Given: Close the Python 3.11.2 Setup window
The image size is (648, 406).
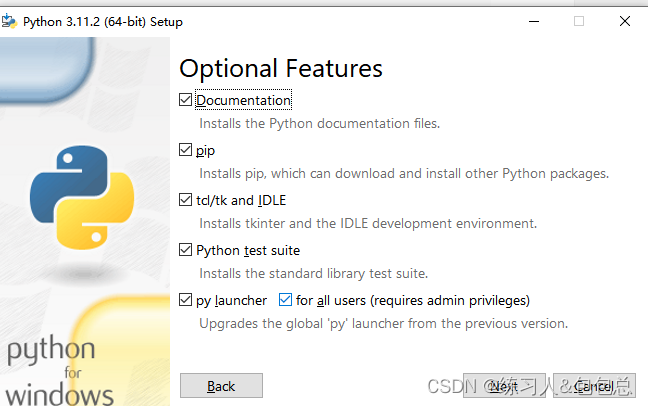Looking at the screenshot, I should (624, 21).
